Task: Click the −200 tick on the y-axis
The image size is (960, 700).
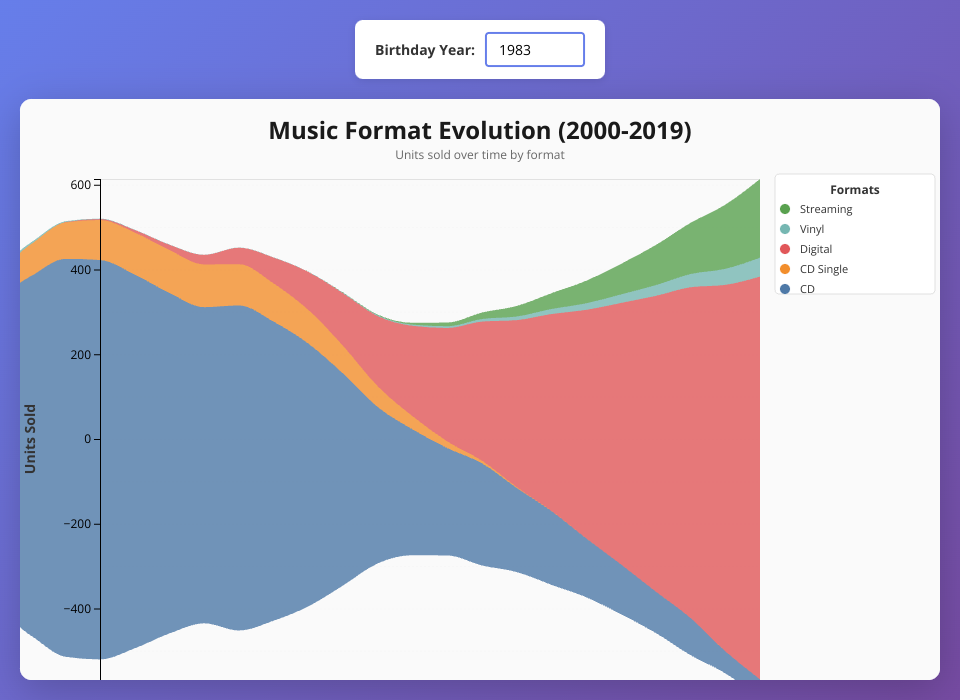Action: (x=76, y=524)
